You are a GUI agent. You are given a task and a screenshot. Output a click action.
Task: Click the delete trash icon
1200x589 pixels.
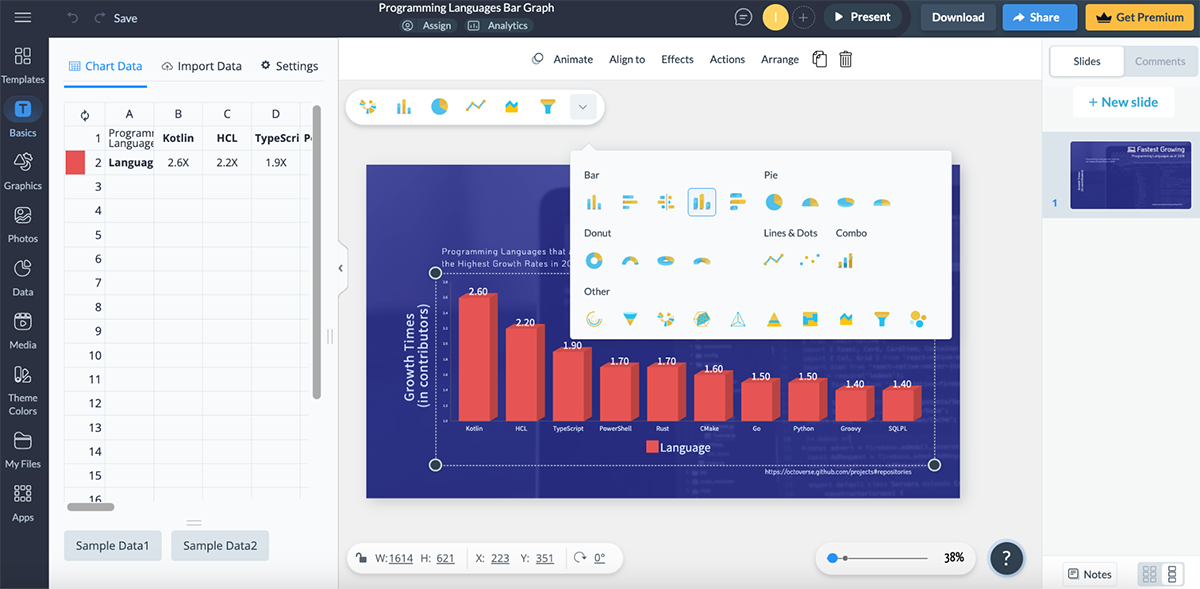tap(845, 59)
